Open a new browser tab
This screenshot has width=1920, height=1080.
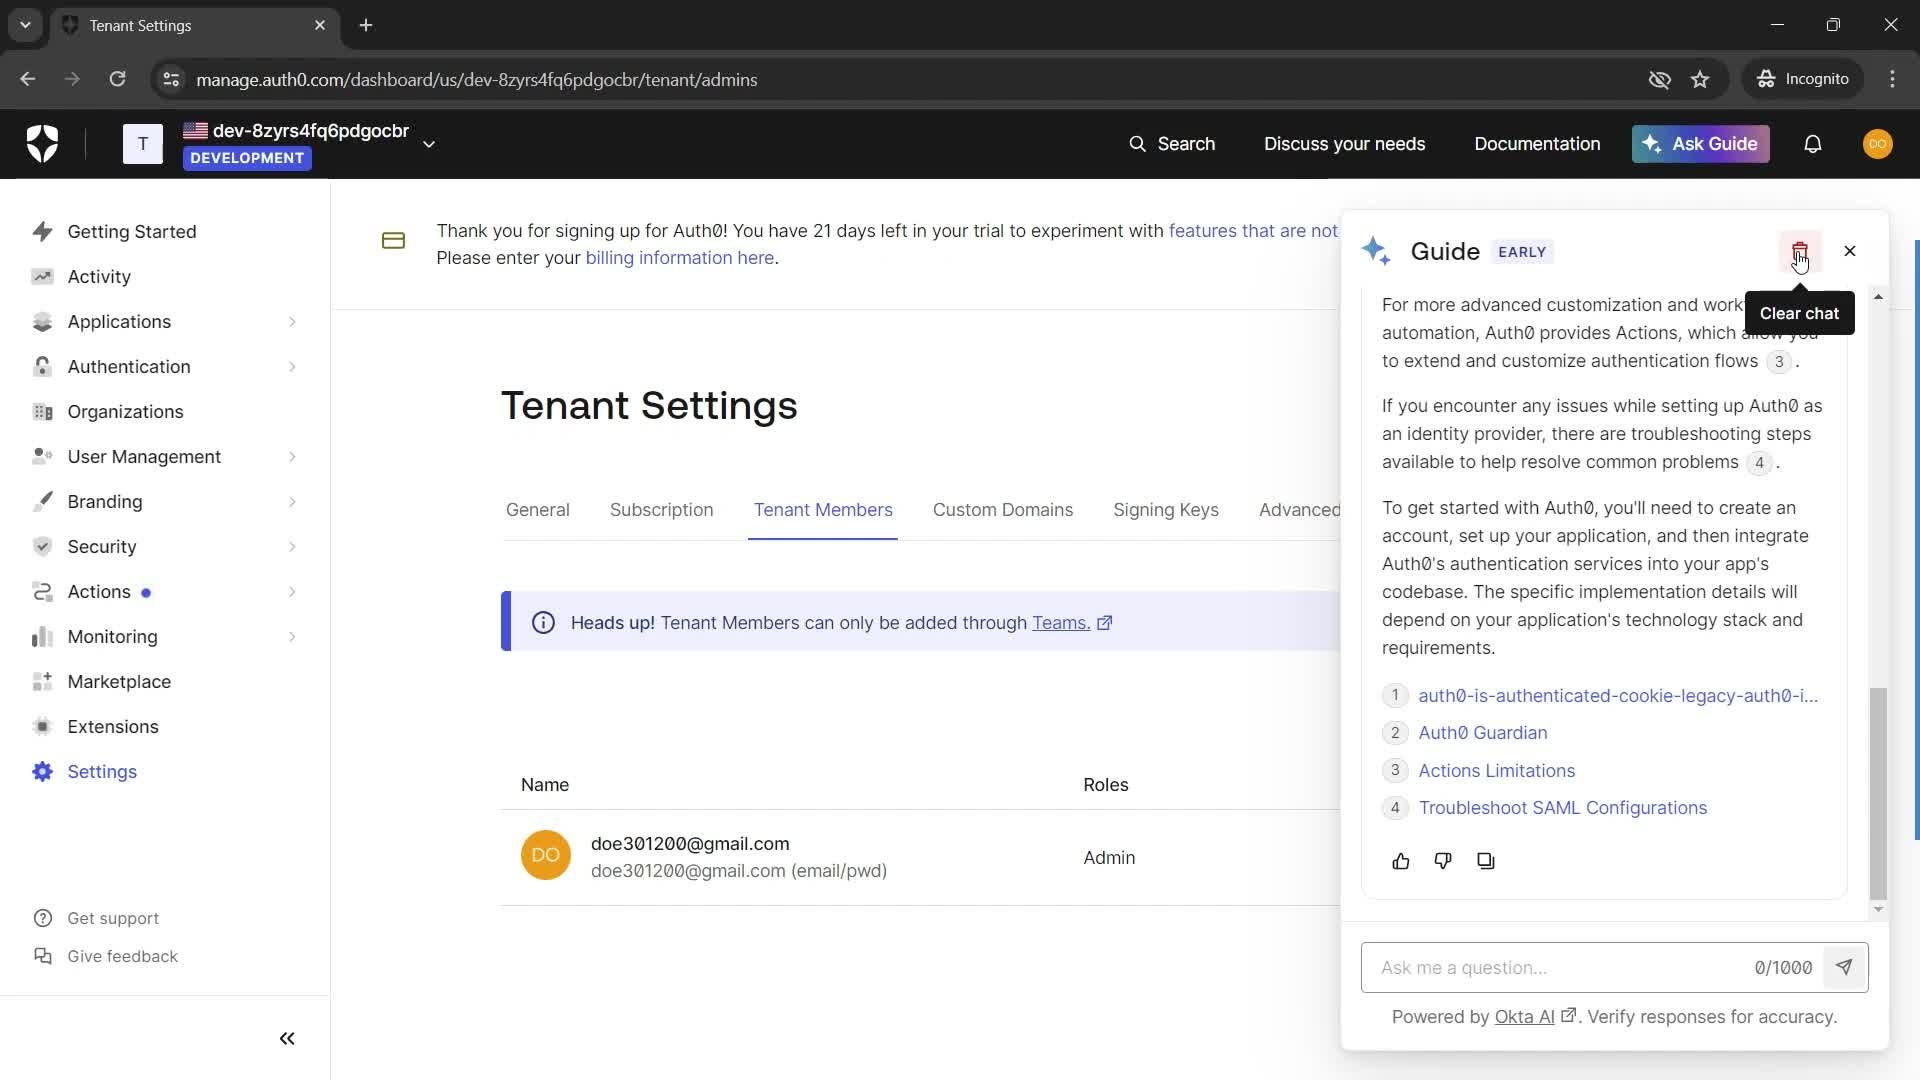tap(366, 25)
